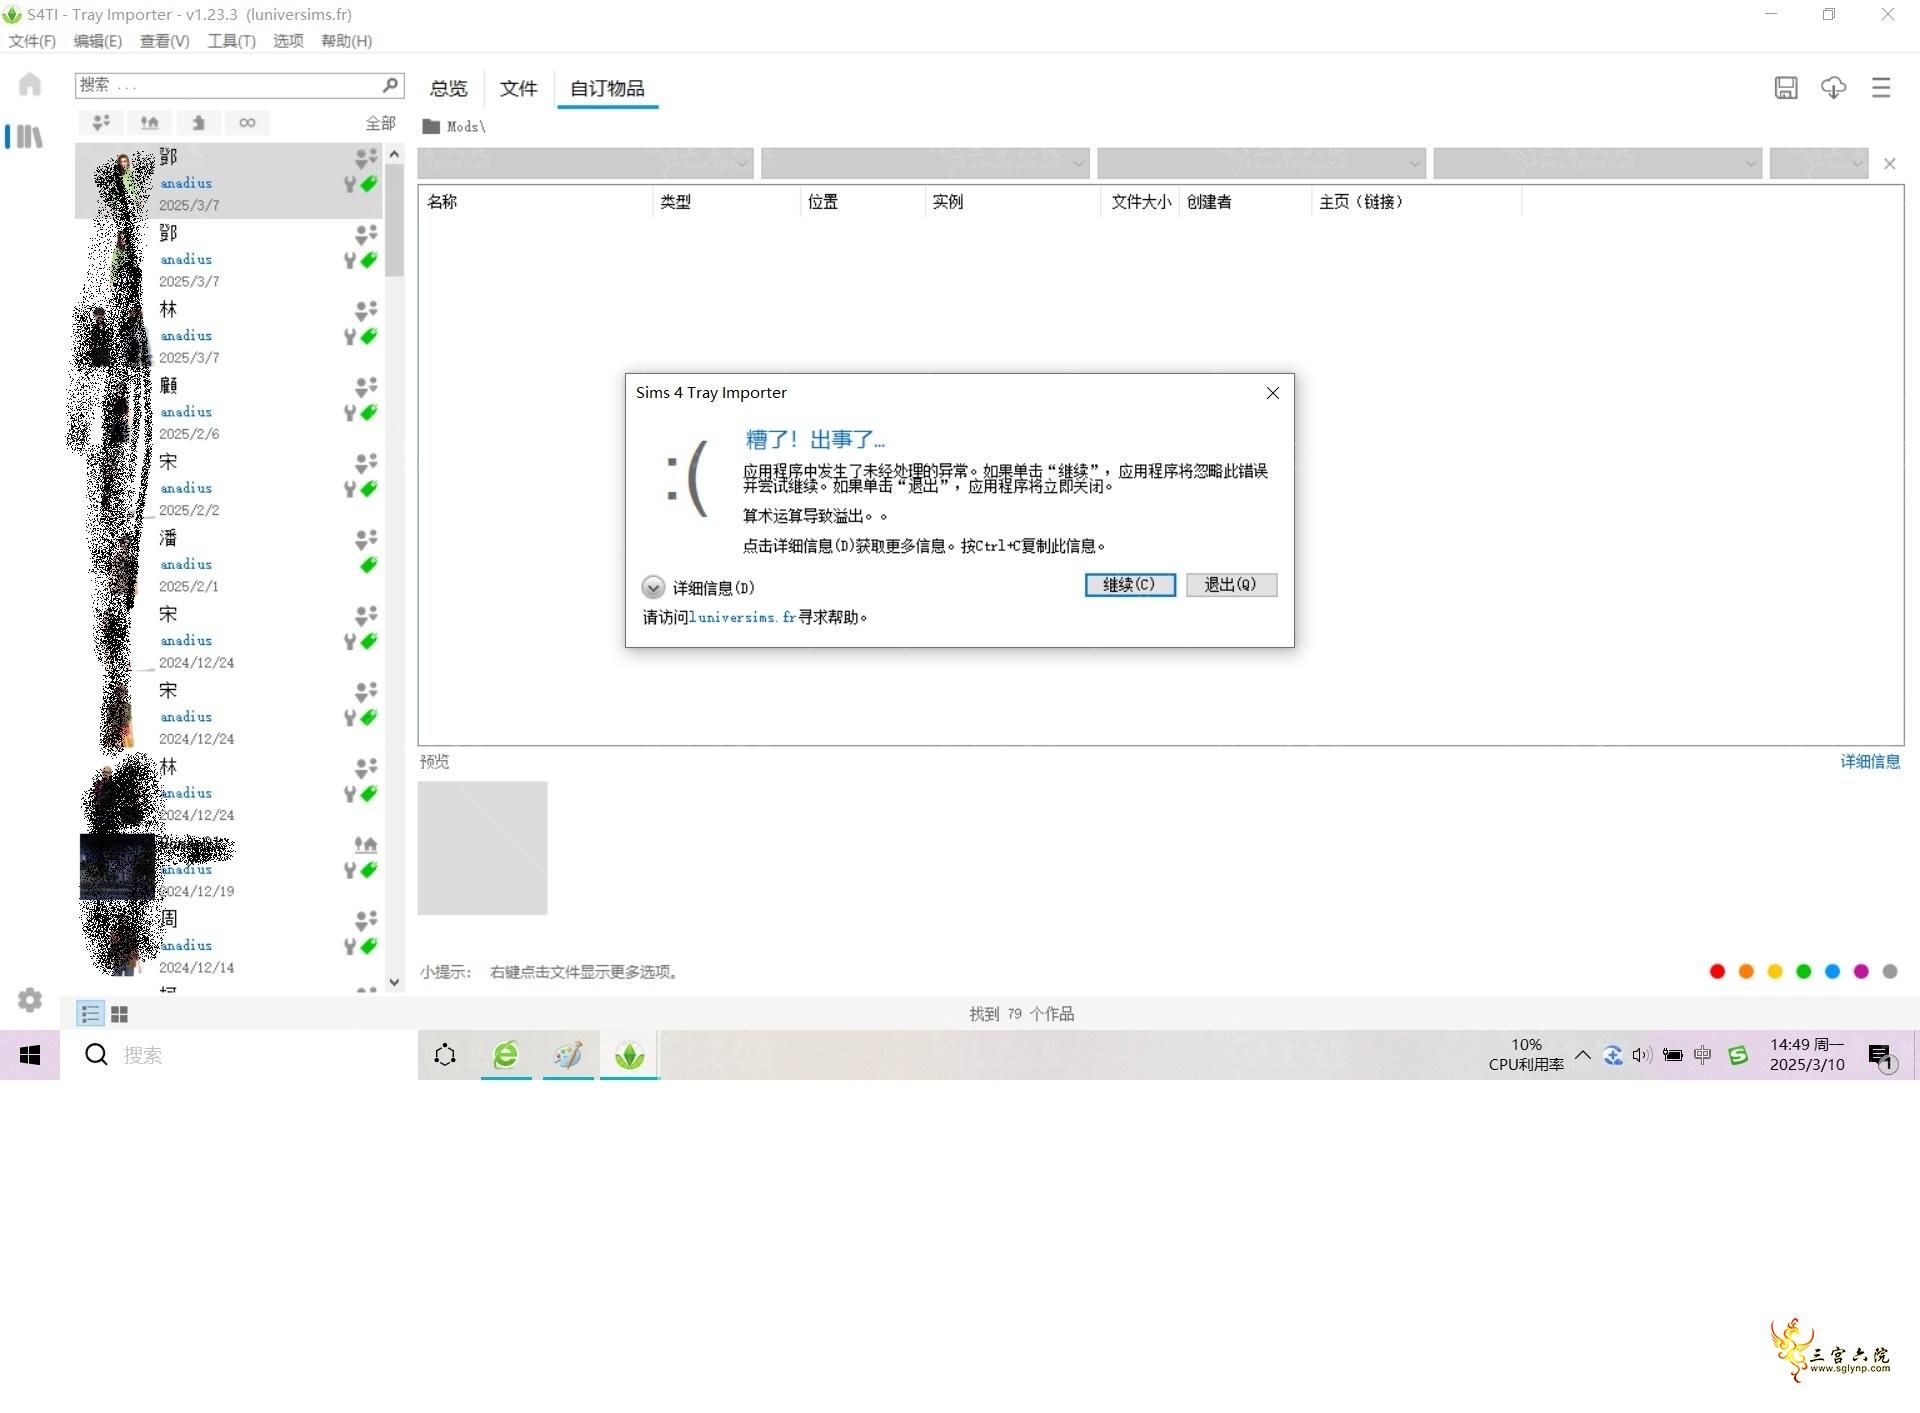The height and width of the screenshot is (1413, 1920).
Task: Open the fourth filter dropdown
Action: [1597, 163]
